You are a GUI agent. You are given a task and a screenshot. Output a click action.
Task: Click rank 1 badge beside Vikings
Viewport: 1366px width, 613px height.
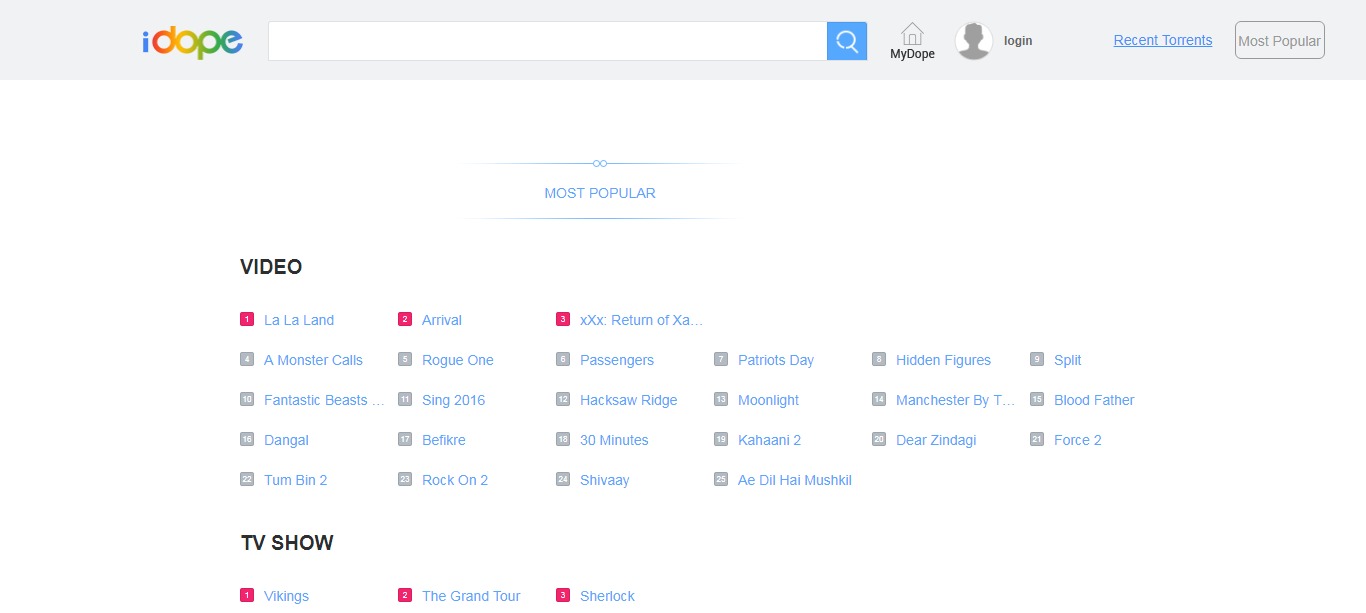(247, 596)
